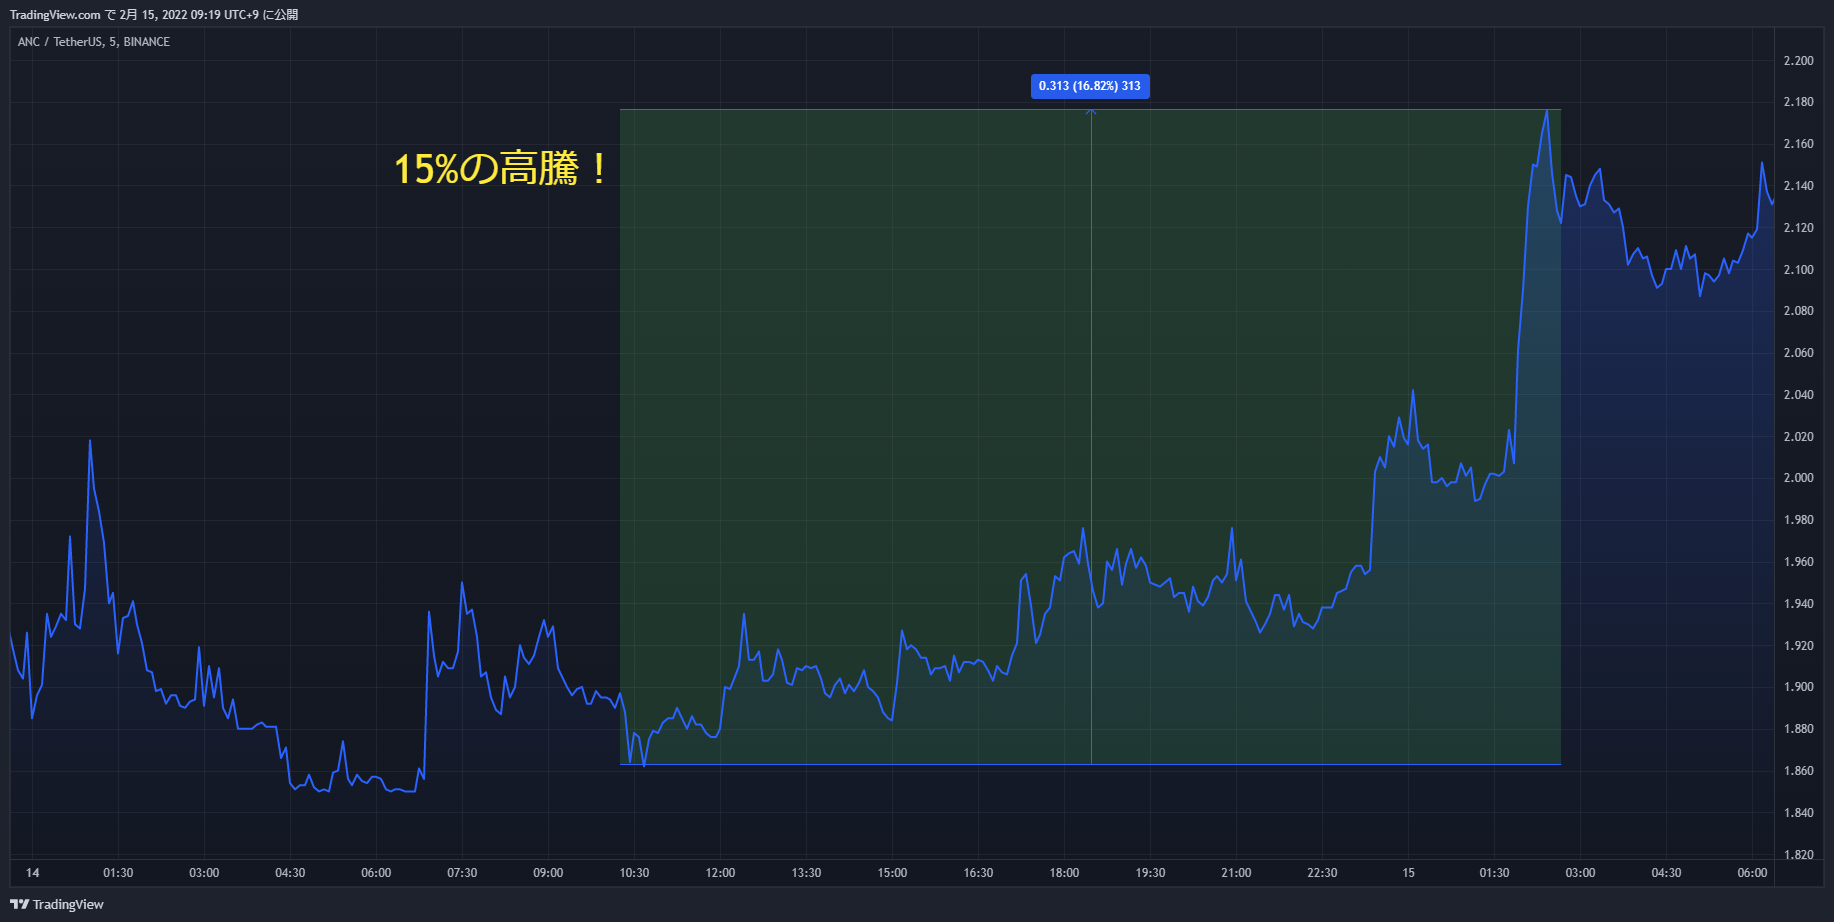The height and width of the screenshot is (922, 1834).
Task: Click the date label 15 on time axis
Action: point(1408,873)
